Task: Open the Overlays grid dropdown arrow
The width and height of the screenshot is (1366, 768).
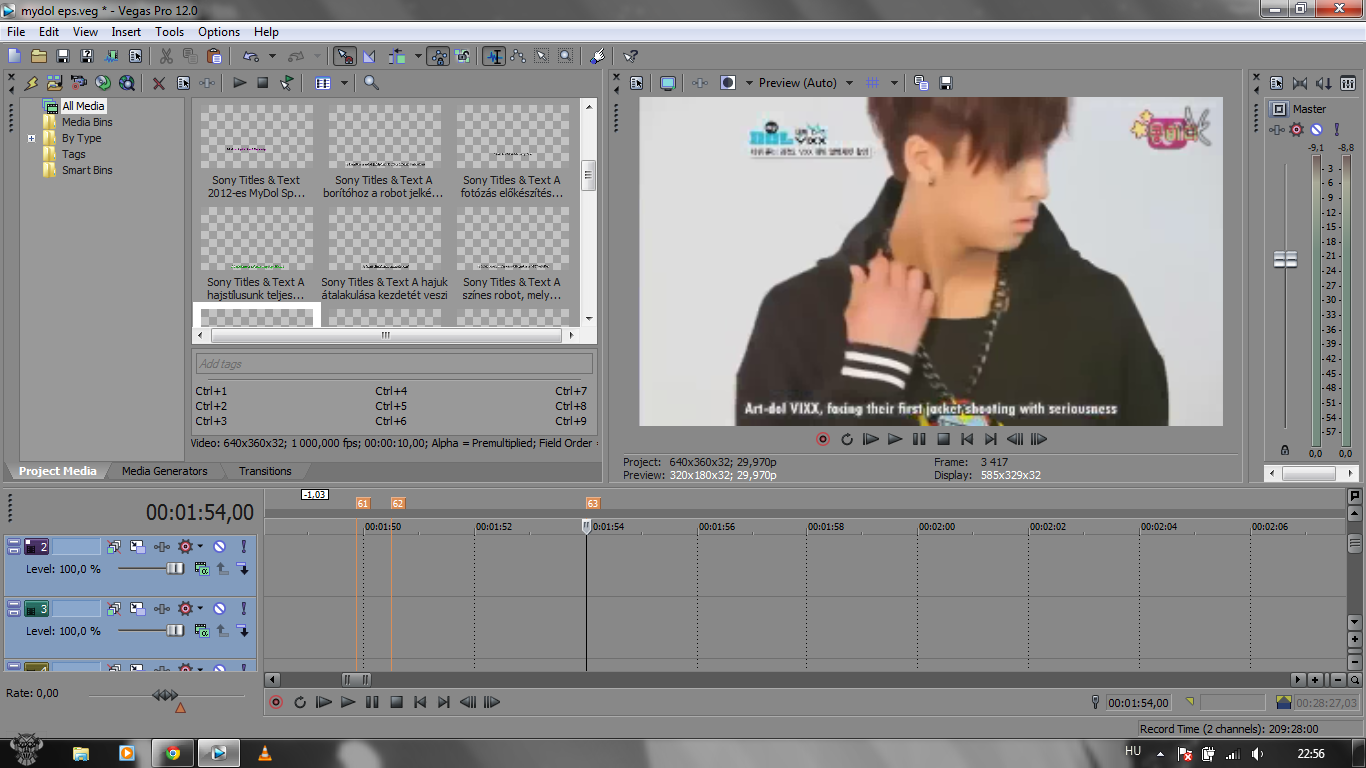Action: click(x=895, y=83)
